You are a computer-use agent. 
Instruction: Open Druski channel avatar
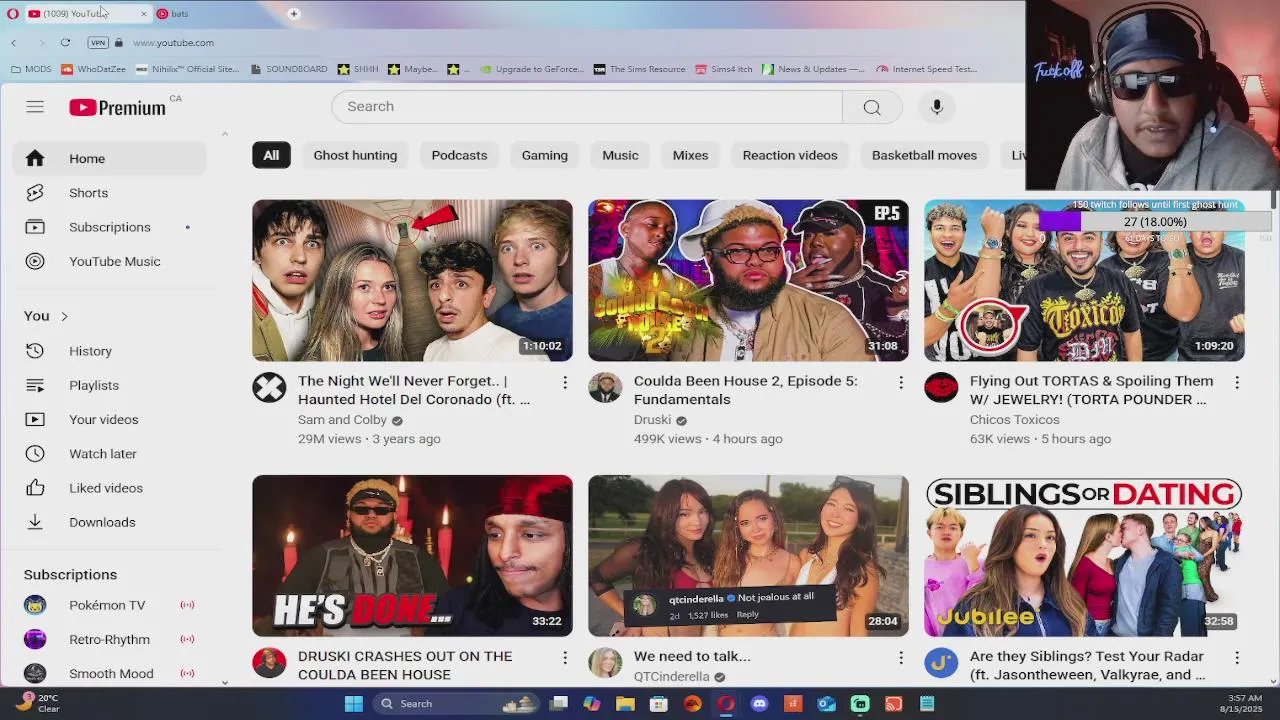605,388
